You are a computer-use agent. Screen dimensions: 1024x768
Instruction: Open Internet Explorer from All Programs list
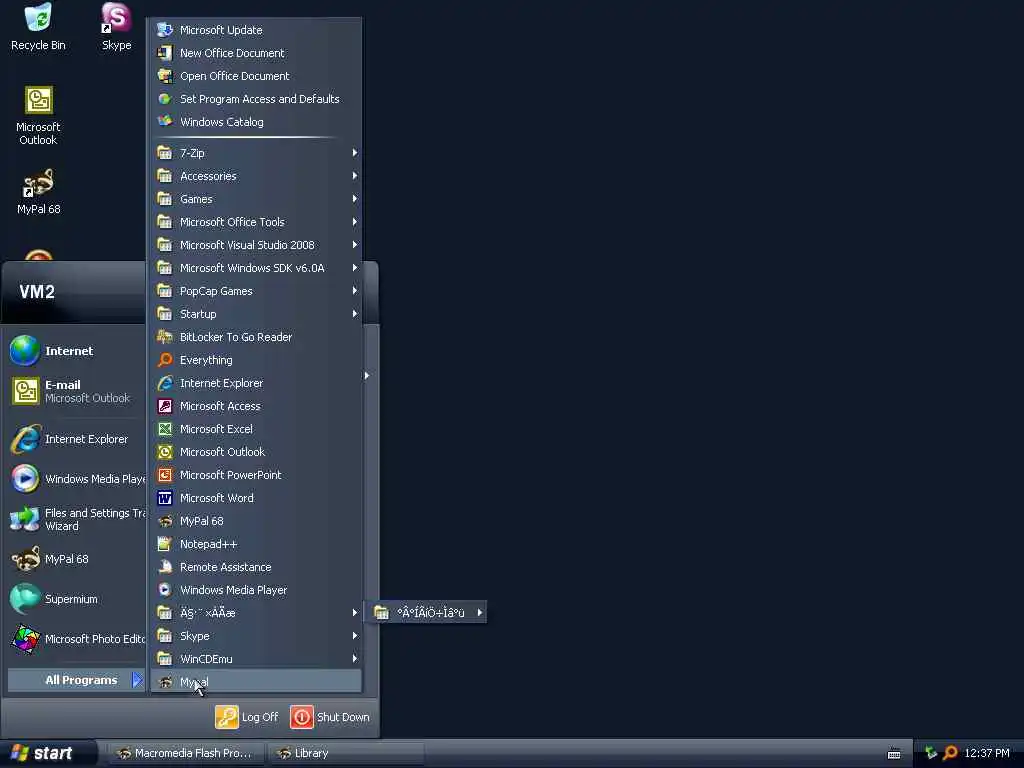click(x=256, y=383)
